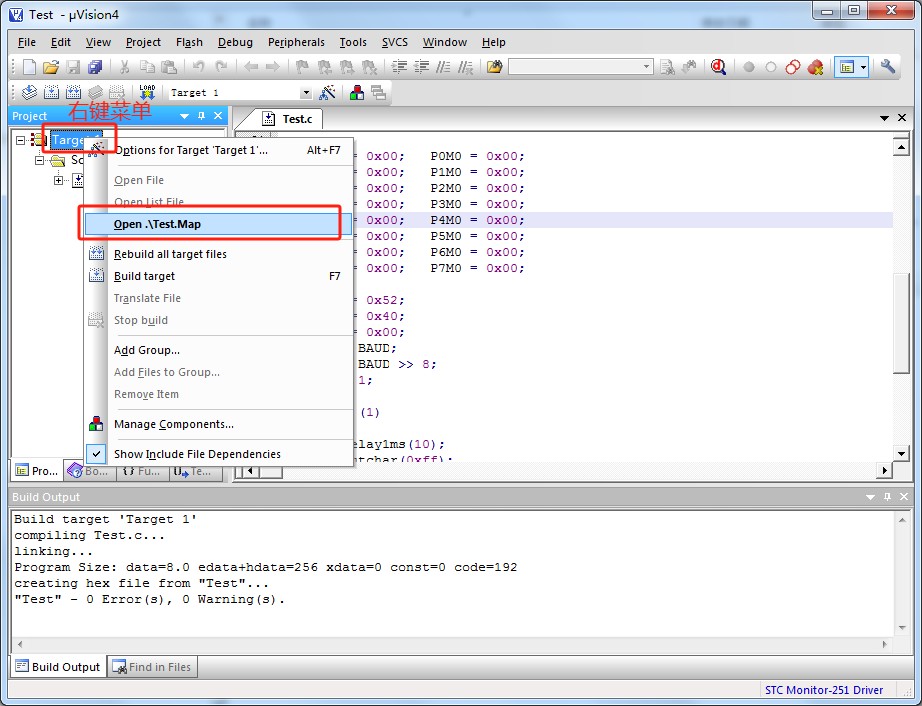Click the Manage Components colored blocks icon

point(356,92)
